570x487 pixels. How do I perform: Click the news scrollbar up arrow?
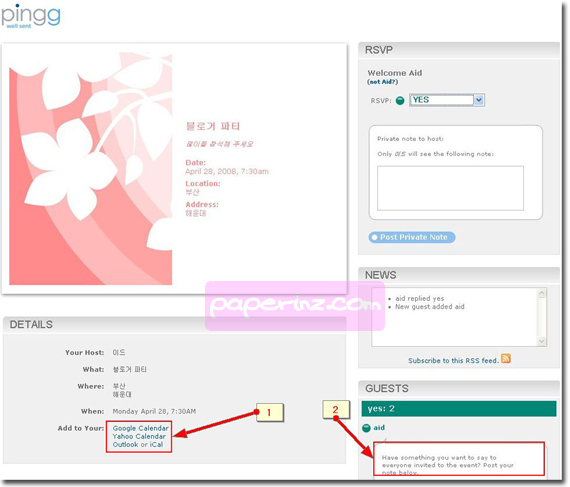click(x=542, y=293)
